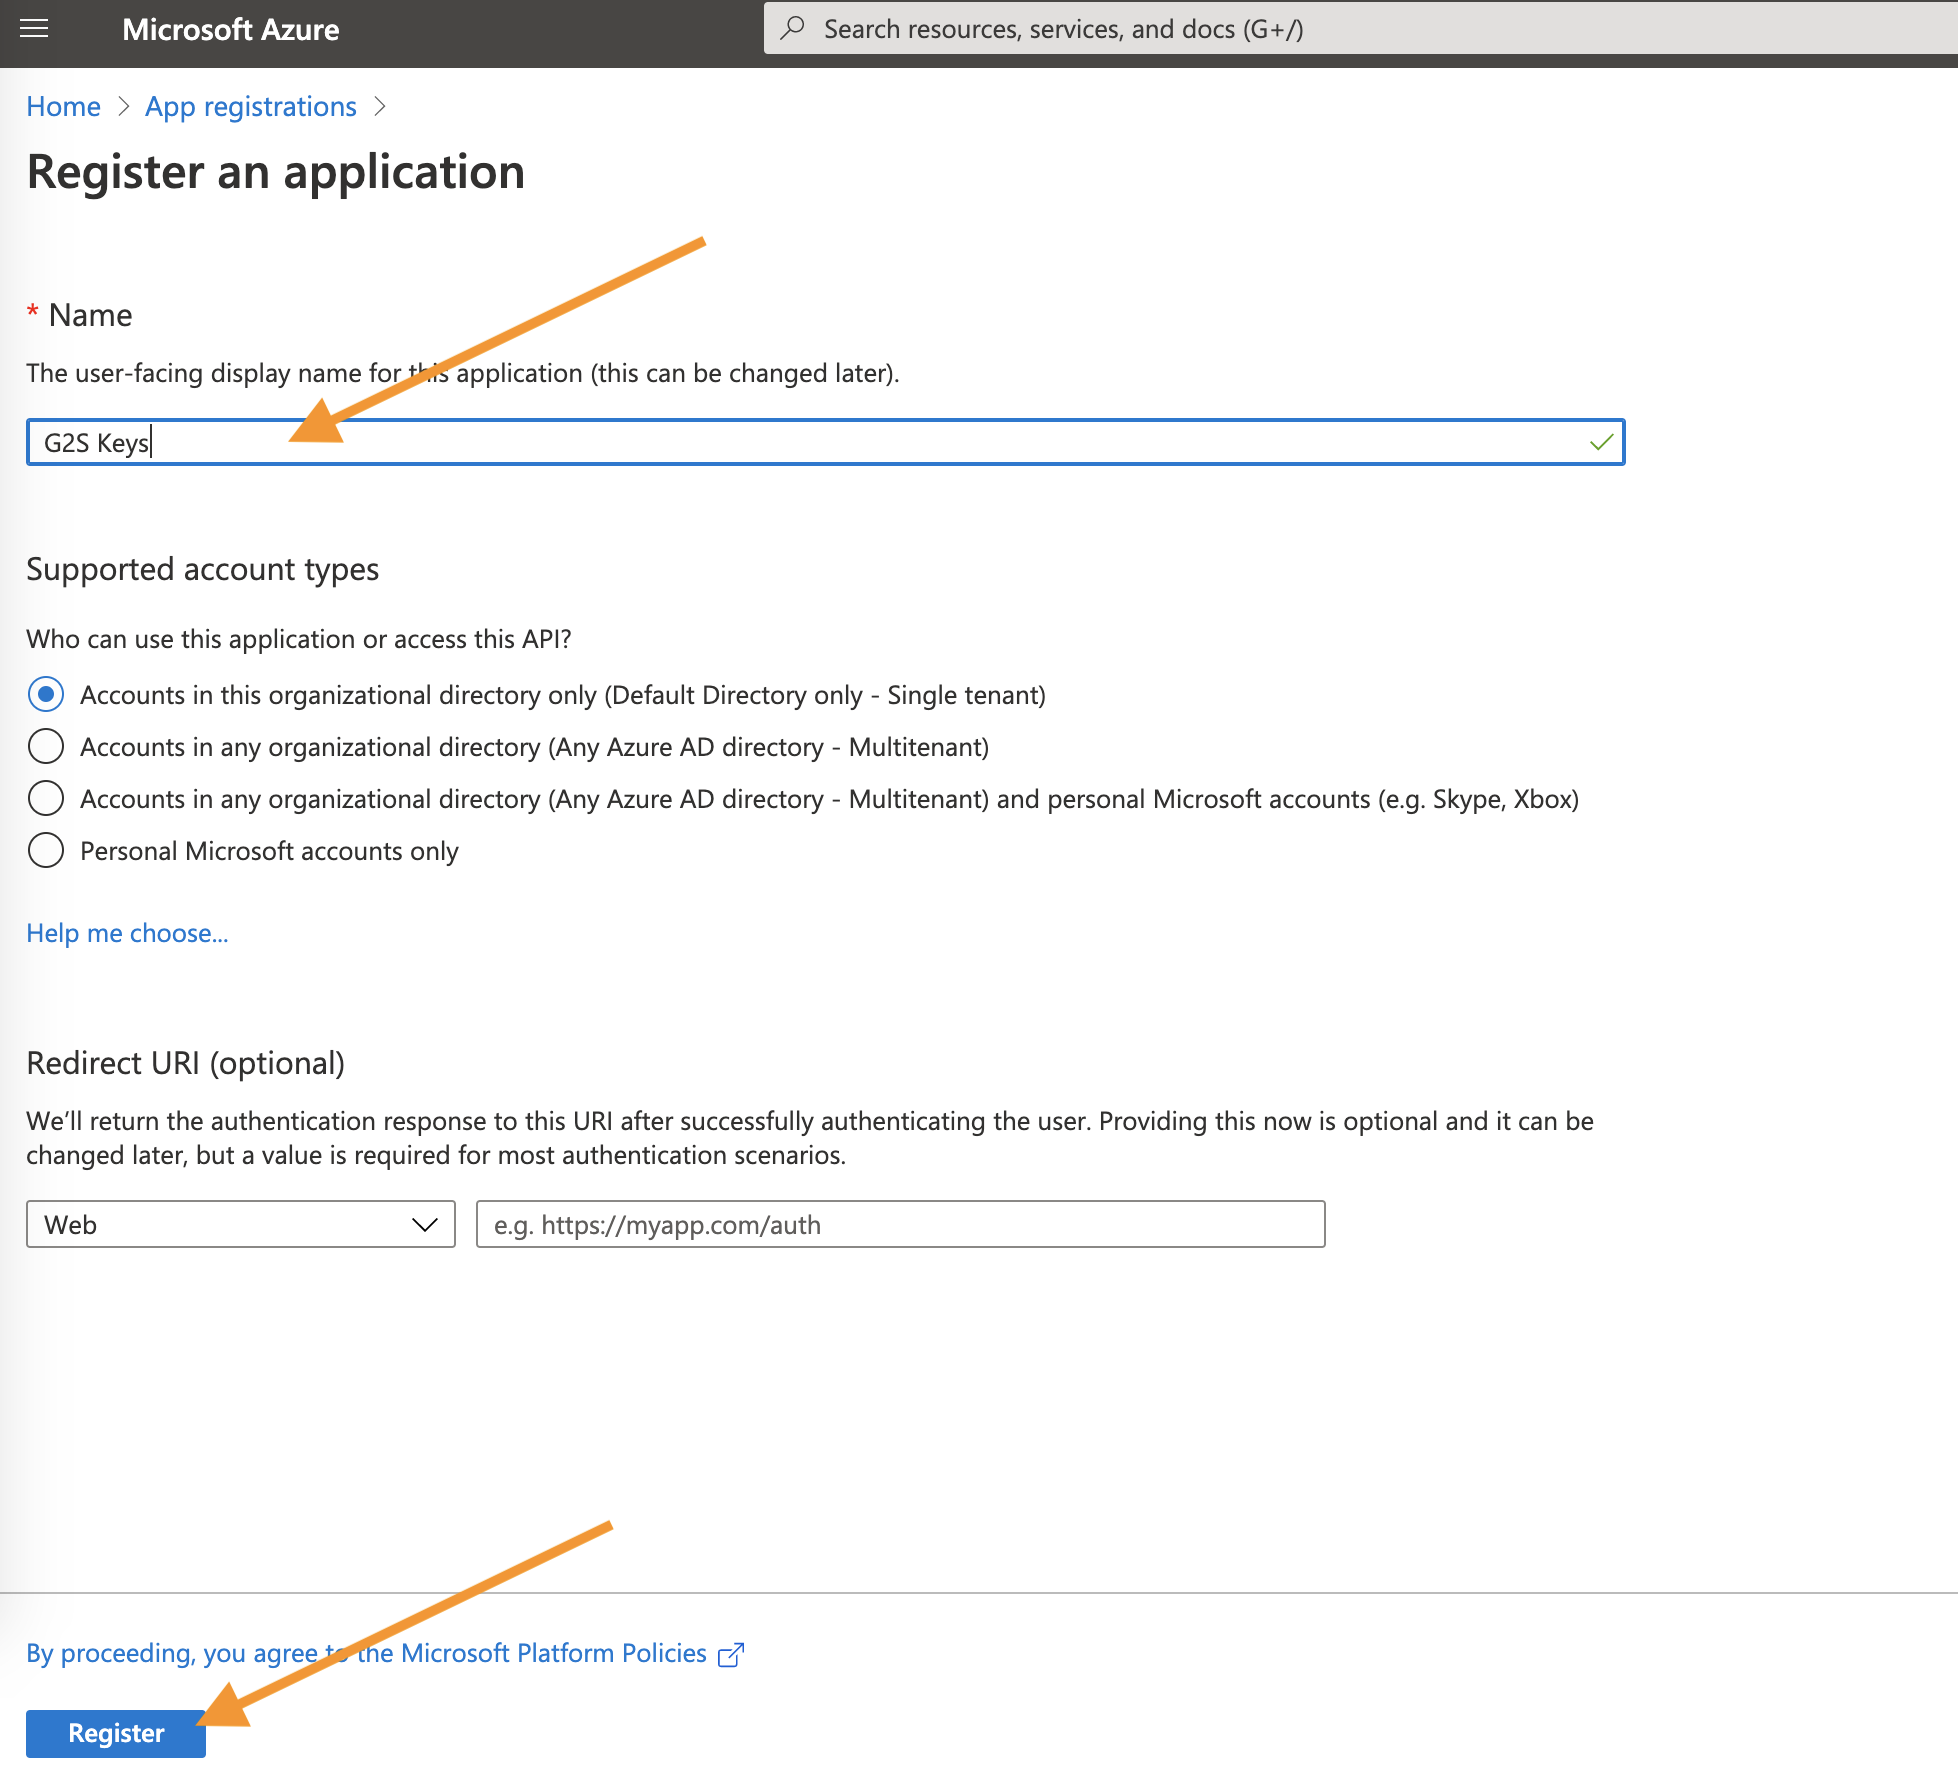The image size is (1958, 1786).
Task: Click the Redirect URI input field
Action: (x=901, y=1224)
